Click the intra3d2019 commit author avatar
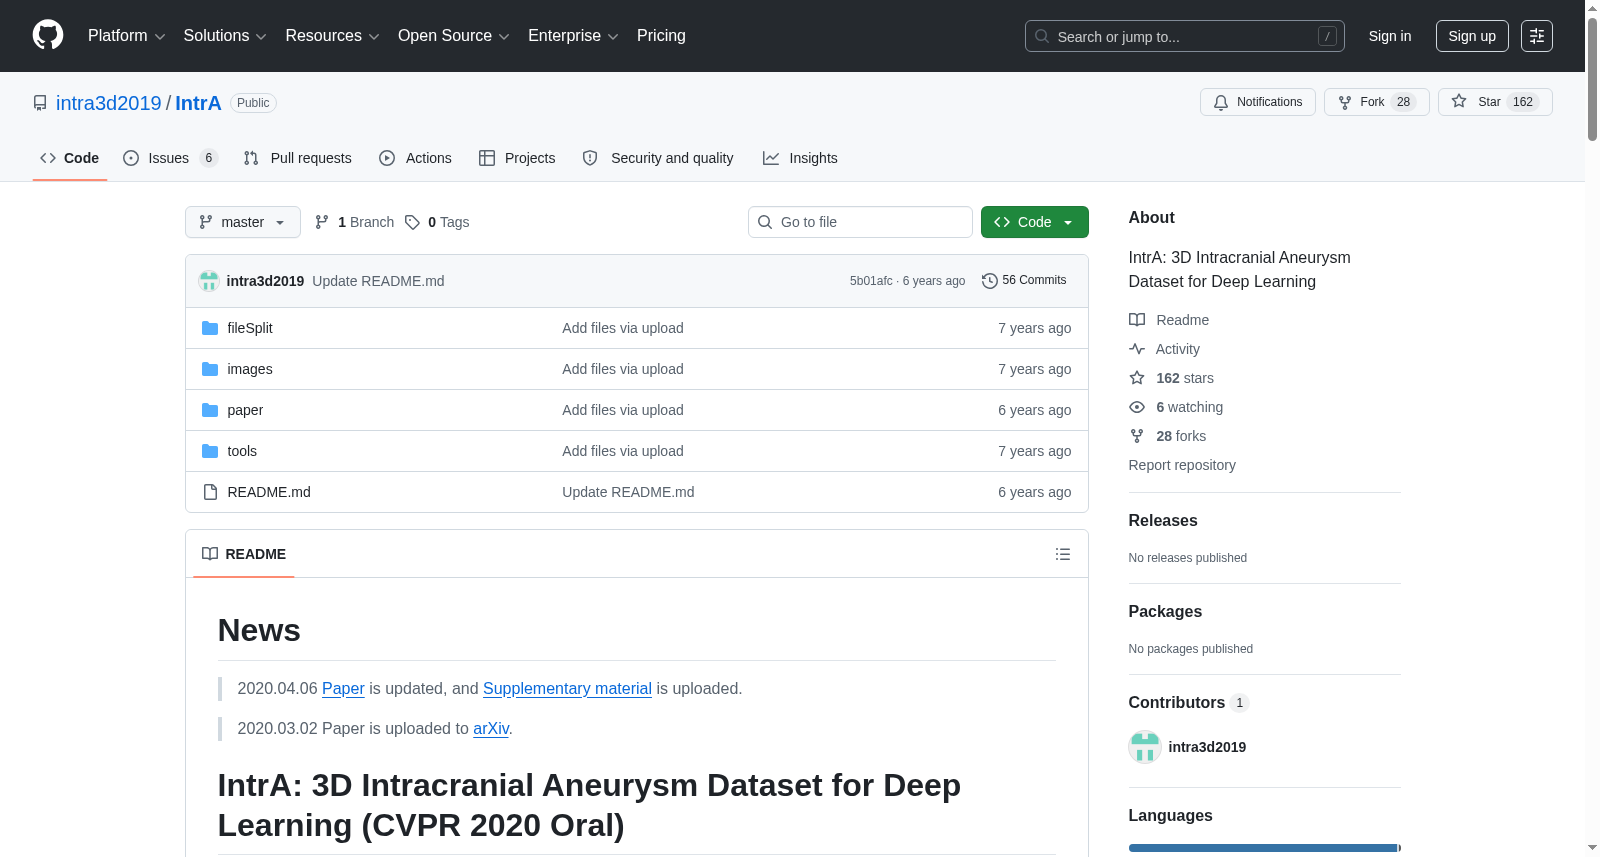 (209, 281)
